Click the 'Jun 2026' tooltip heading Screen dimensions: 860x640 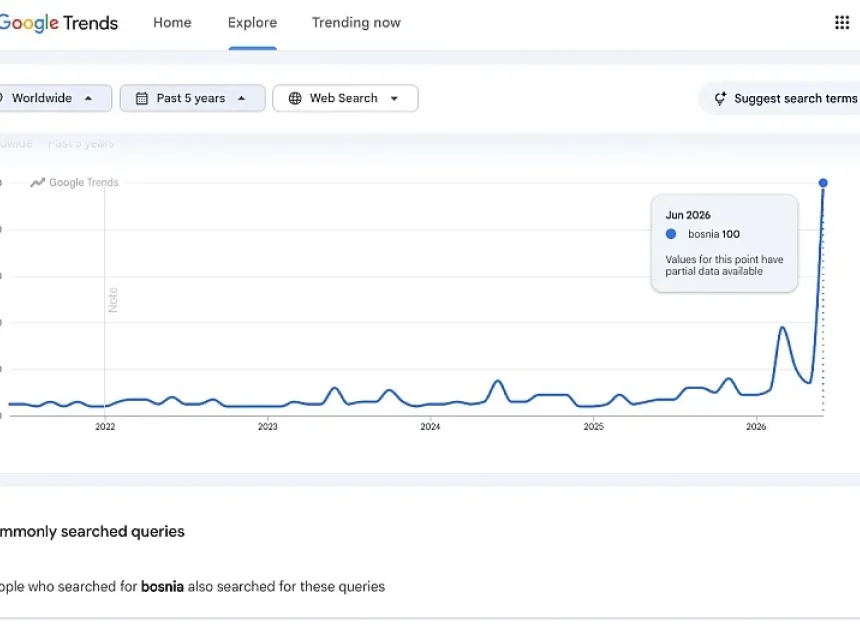click(x=688, y=215)
